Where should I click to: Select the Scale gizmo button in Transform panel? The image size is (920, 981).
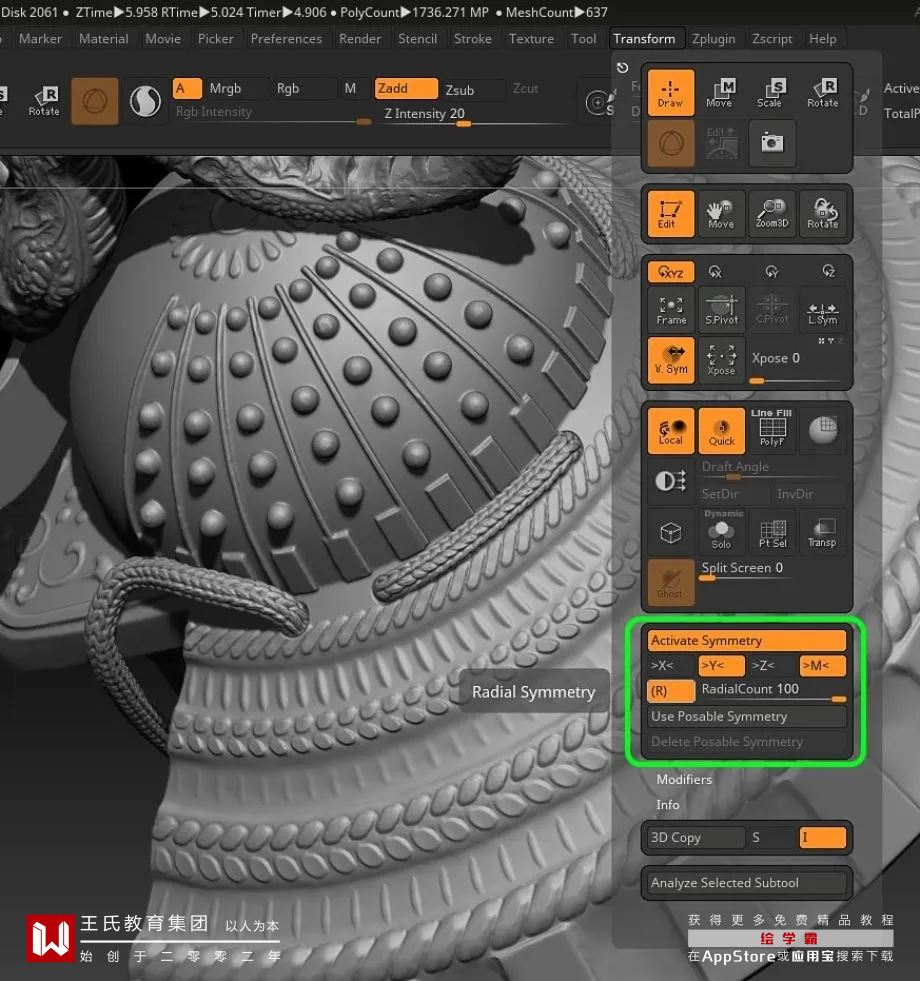770,93
